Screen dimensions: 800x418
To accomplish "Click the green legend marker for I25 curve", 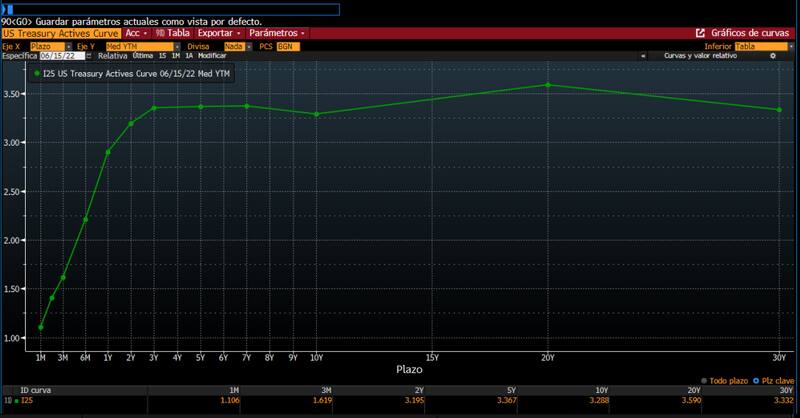I will [36, 73].
